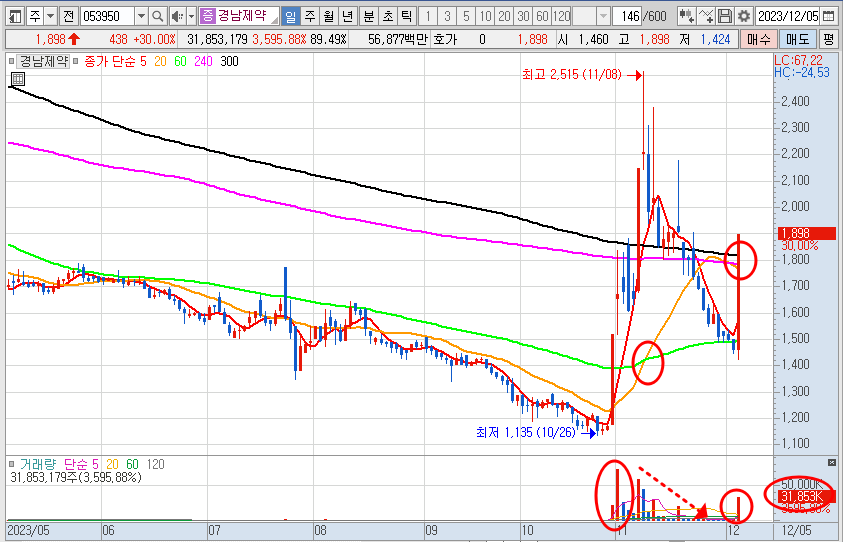843x542 pixels.
Task: Click the grid data table icon on chart
Action: point(18,79)
